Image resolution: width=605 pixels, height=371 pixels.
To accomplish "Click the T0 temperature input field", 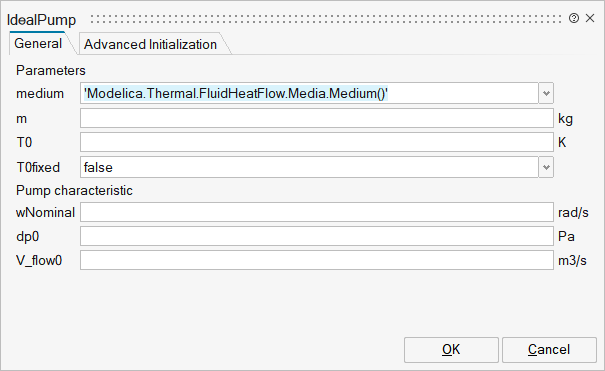I will pos(317,142).
